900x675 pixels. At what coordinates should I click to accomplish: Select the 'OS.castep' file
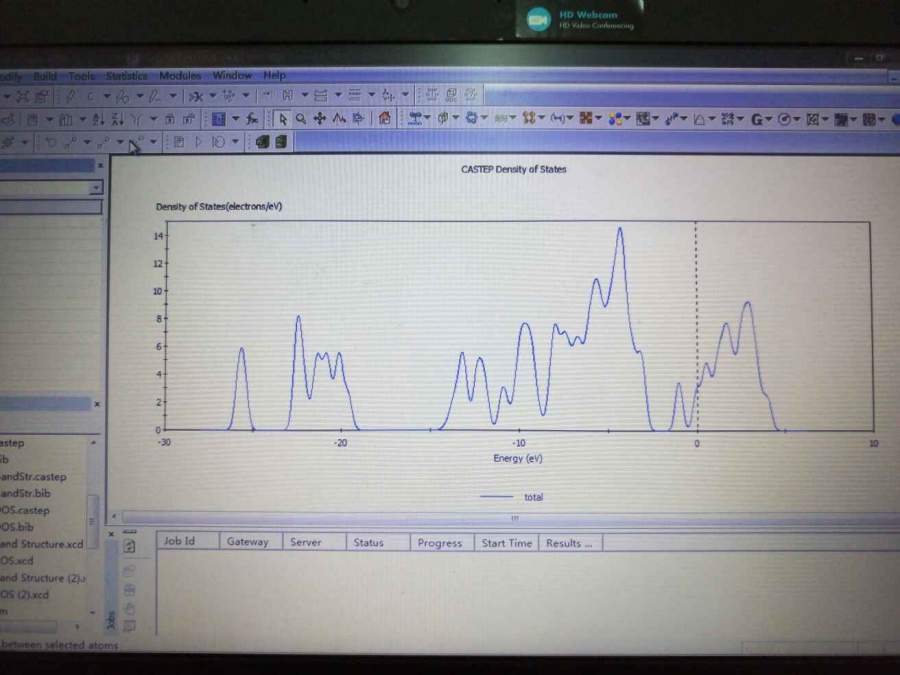[25, 510]
